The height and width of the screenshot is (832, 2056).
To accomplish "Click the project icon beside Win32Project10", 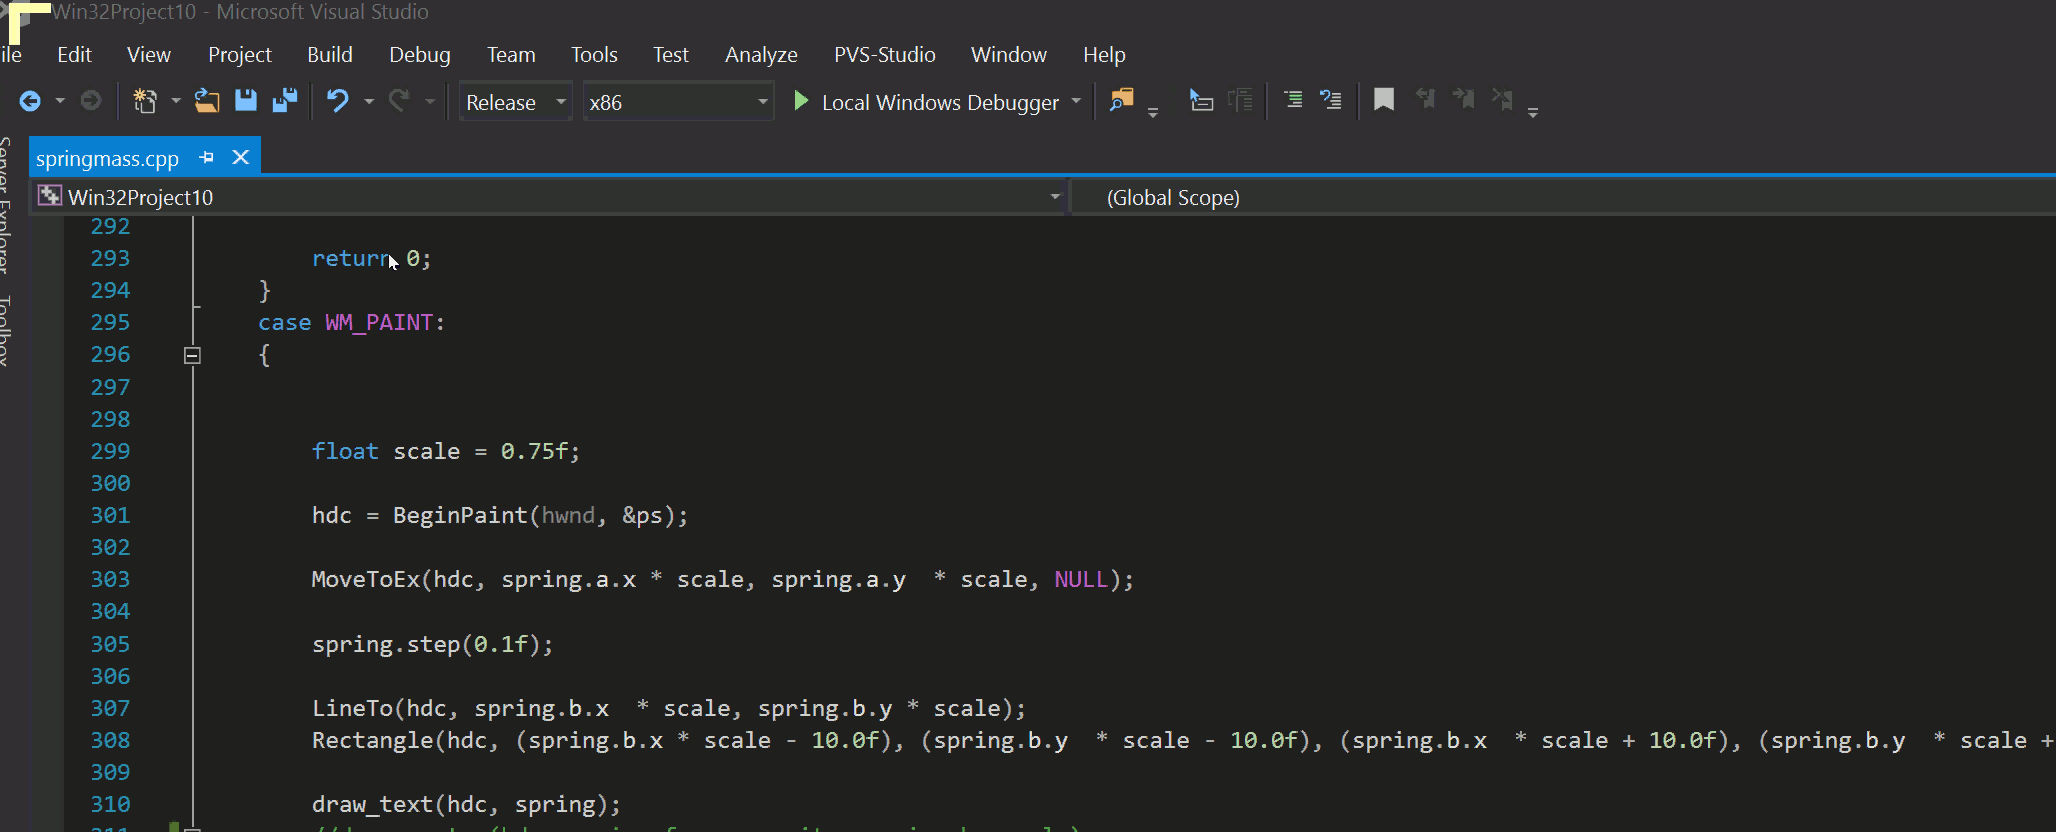I will pyautogui.click(x=49, y=196).
